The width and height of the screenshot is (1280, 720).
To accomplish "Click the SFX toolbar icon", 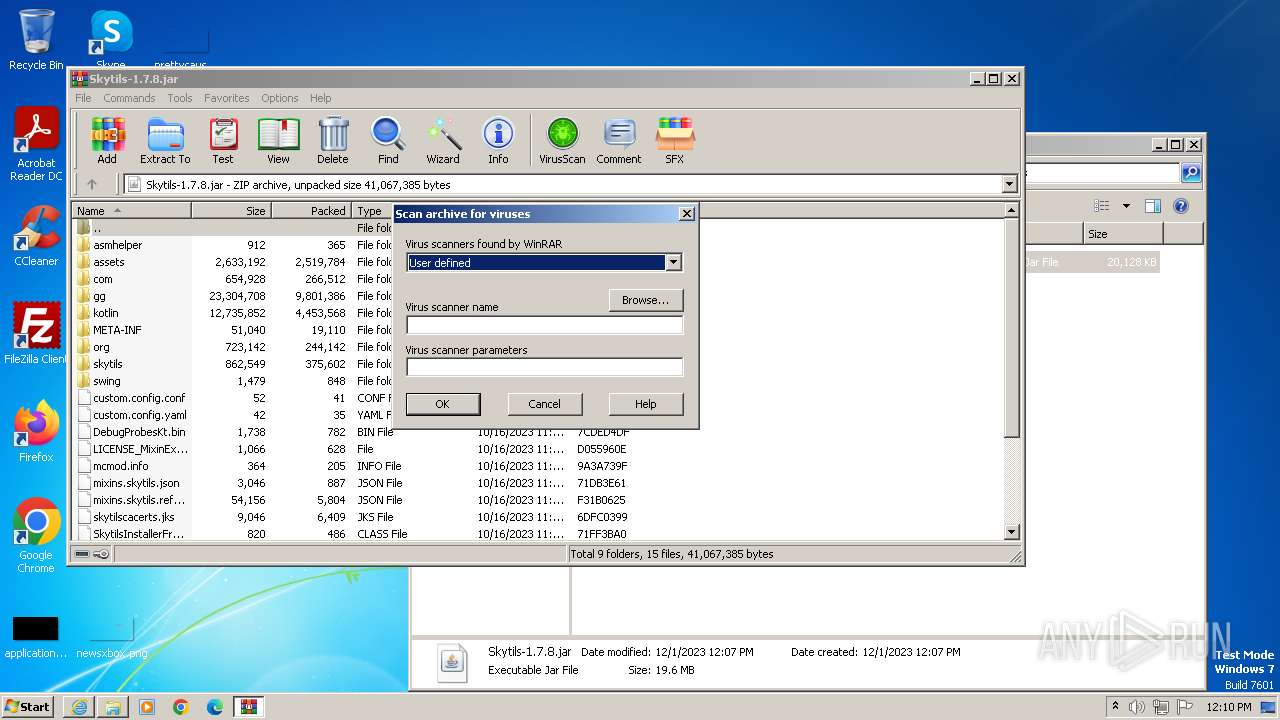I will tap(675, 141).
